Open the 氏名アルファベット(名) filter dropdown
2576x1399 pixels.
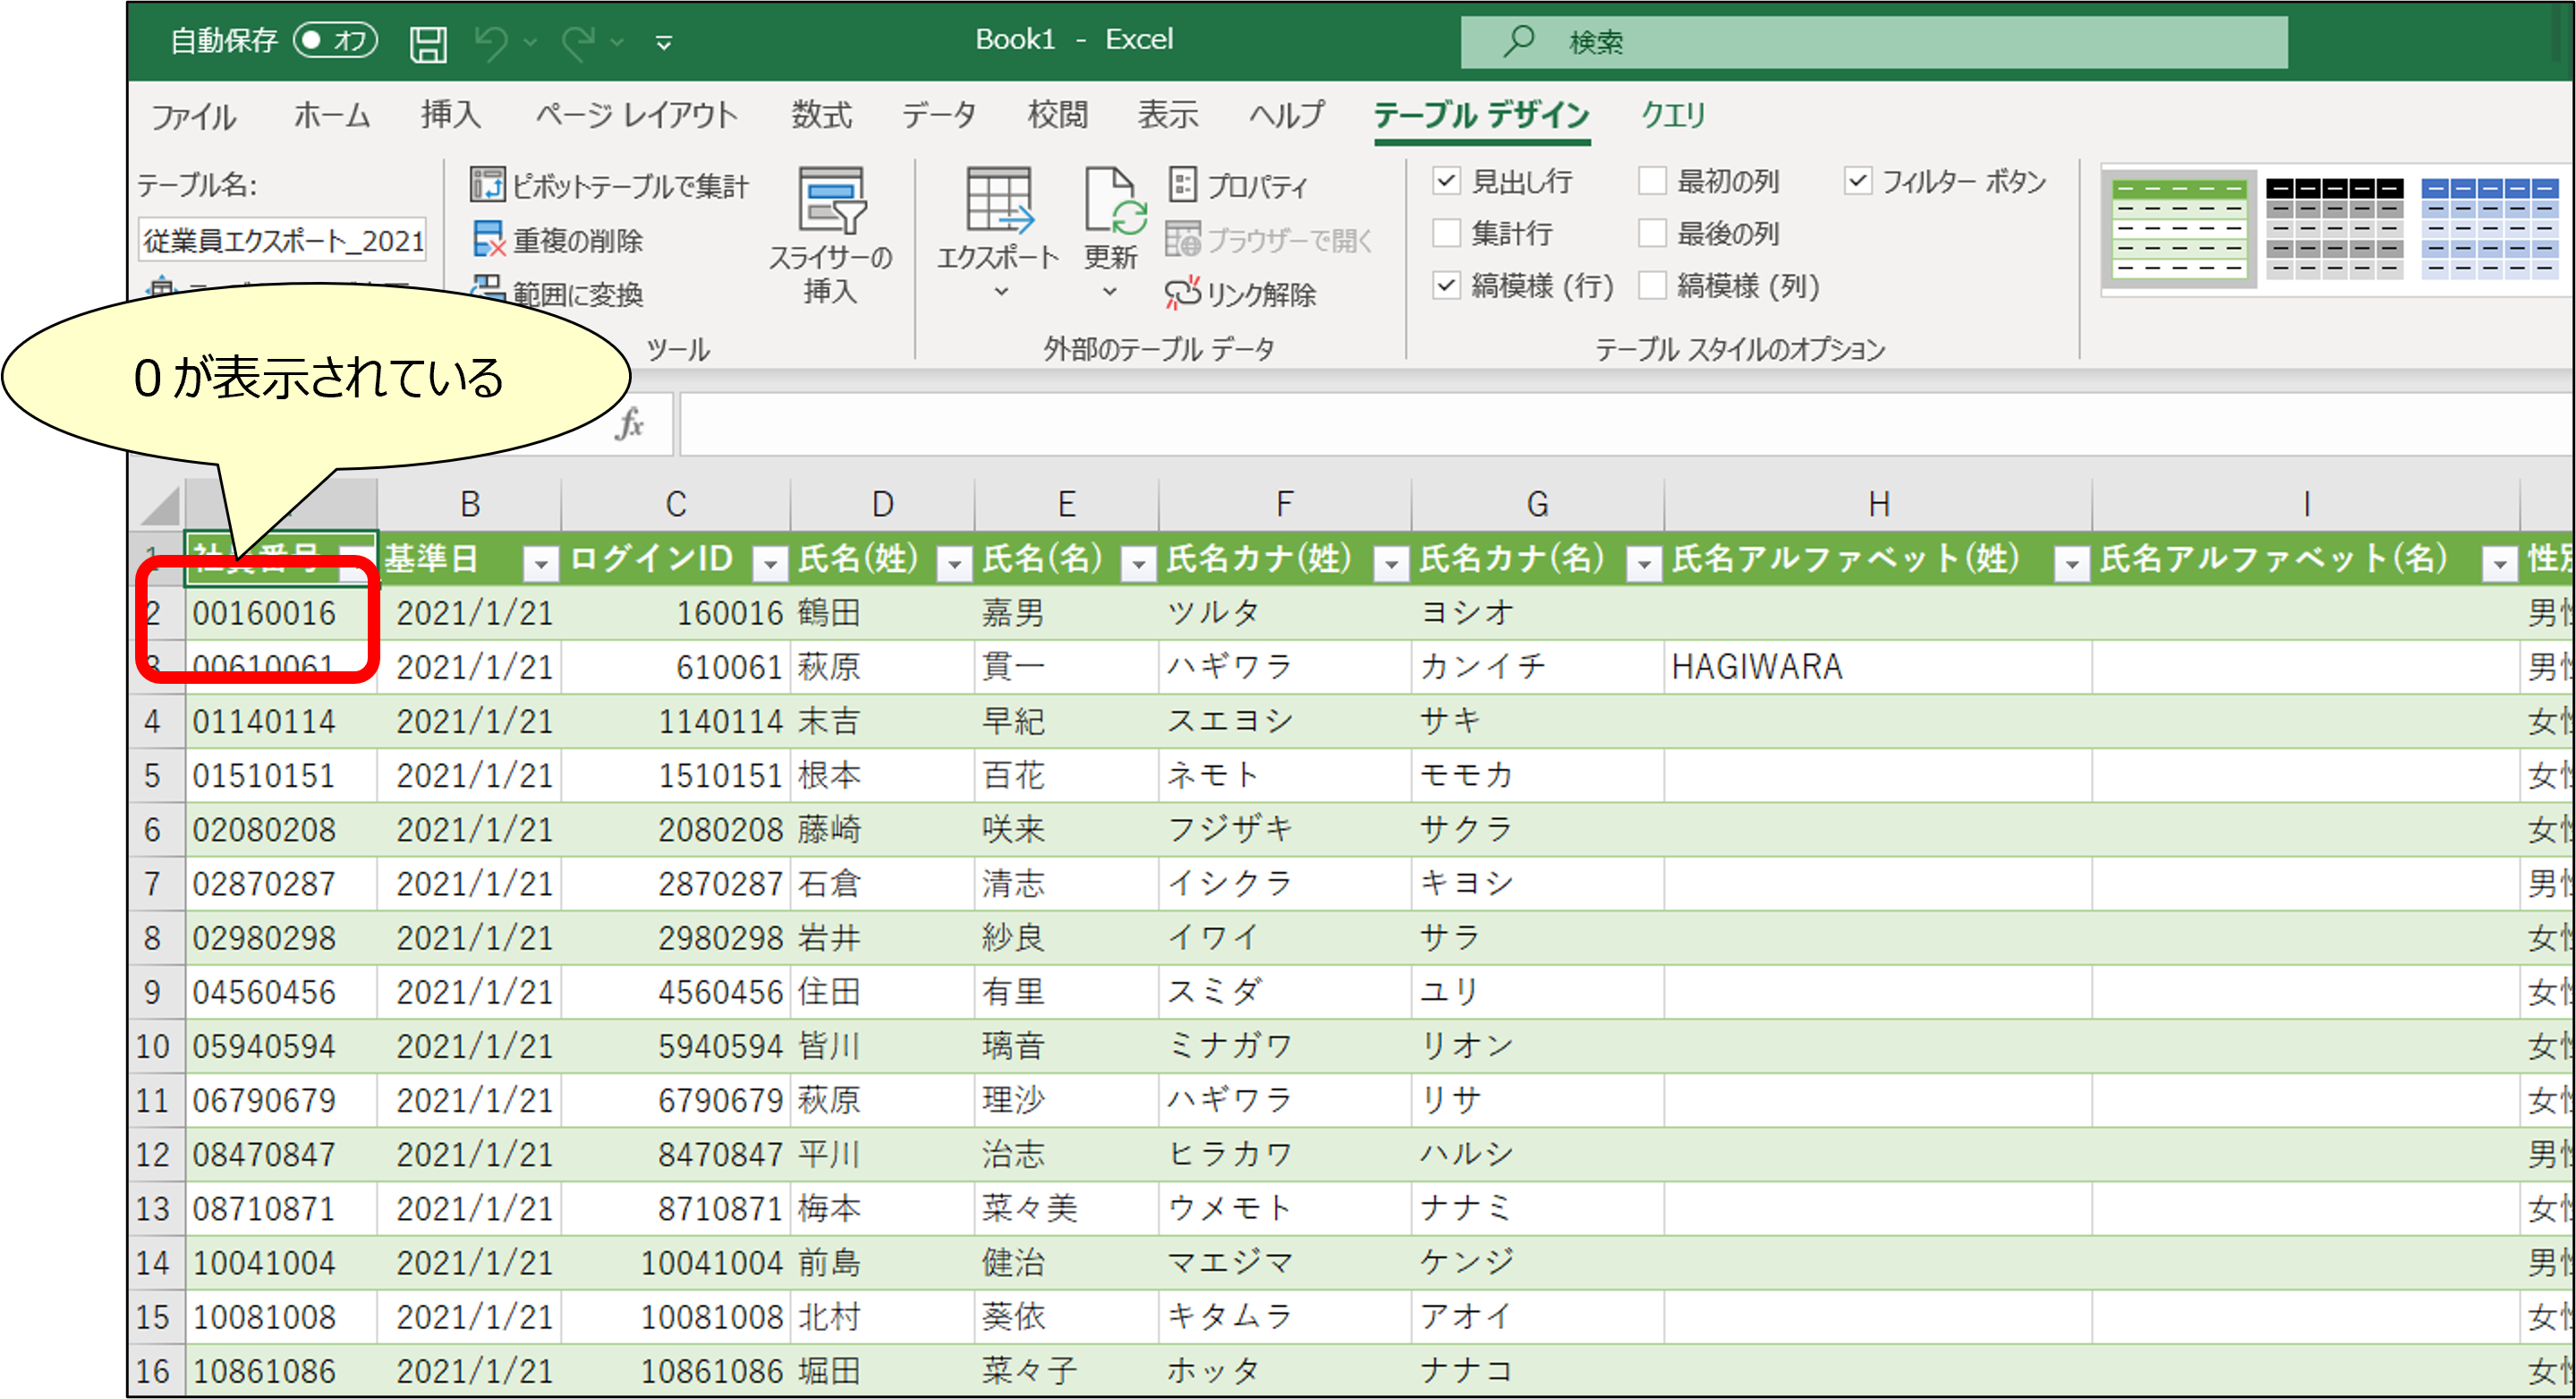coord(2499,564)
